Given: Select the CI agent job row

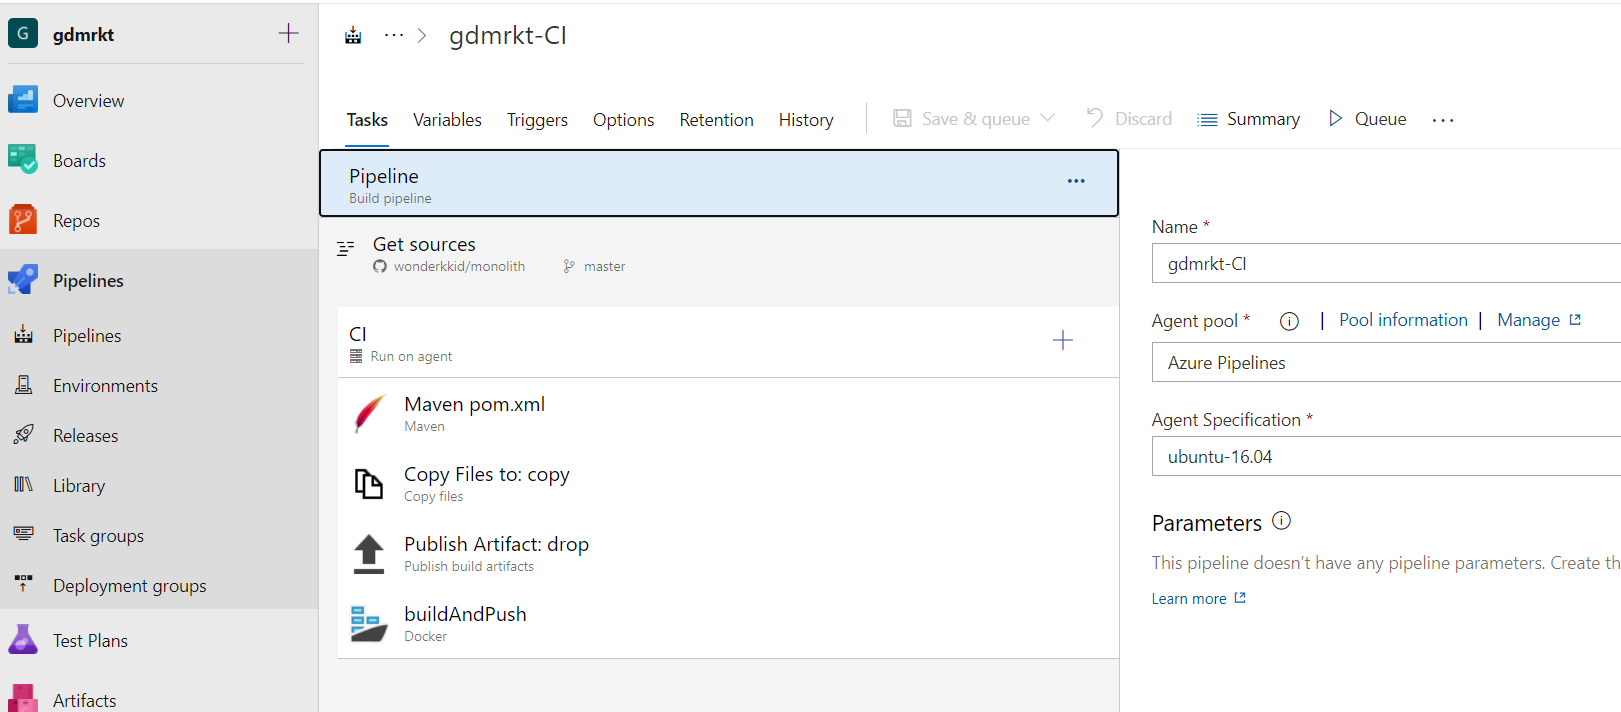Looking at the screenshot, I should [x=728, y=342].
